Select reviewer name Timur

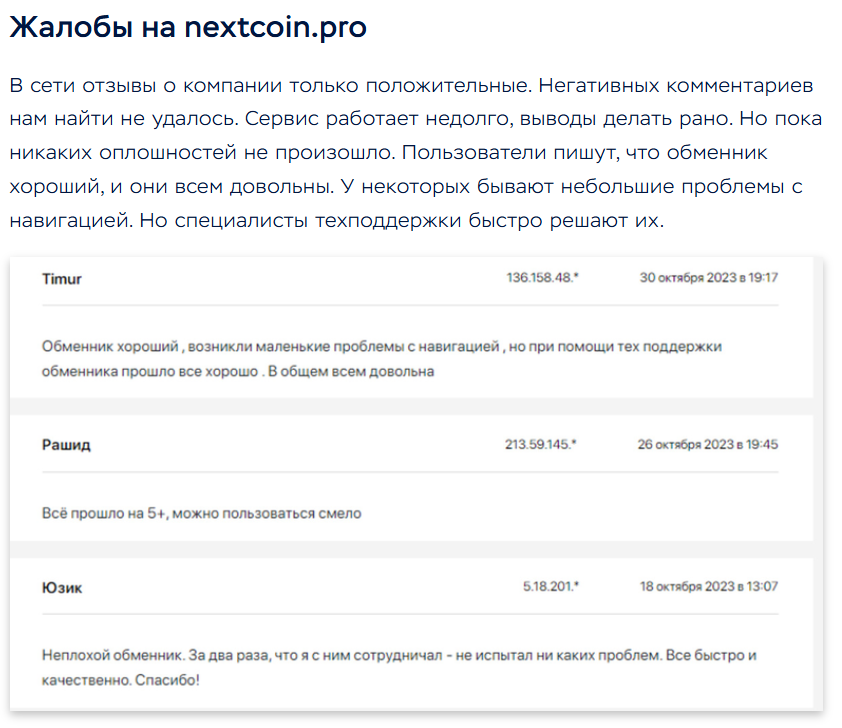(62, 279)
